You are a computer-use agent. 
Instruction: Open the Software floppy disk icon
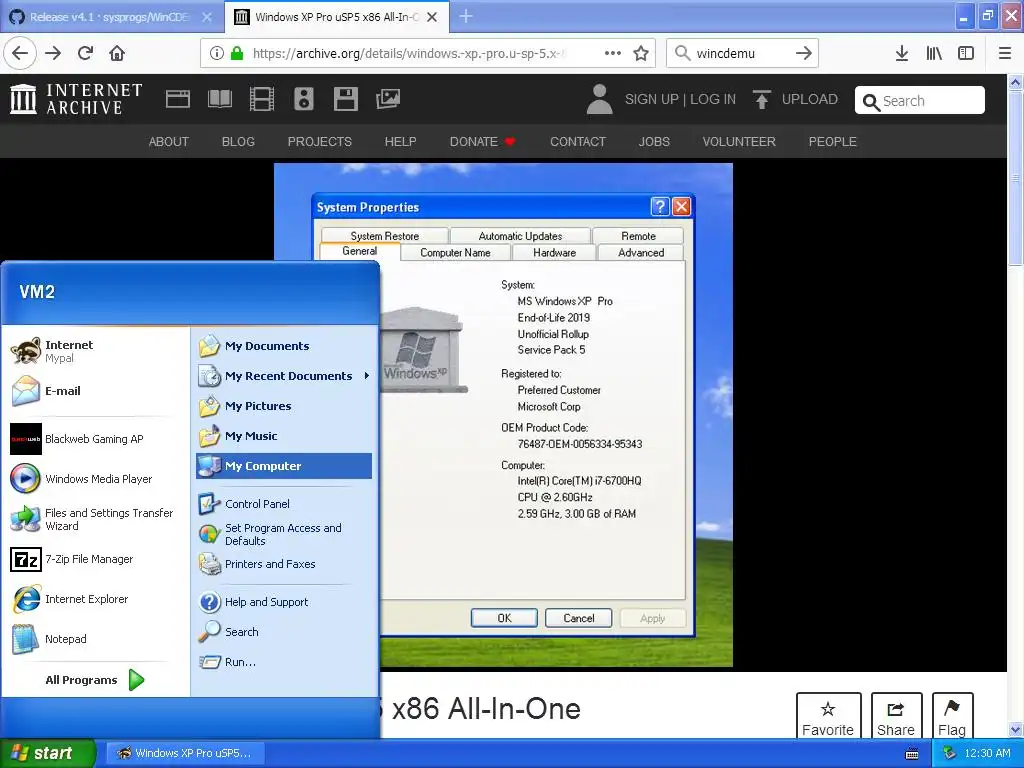click(x=345, y=99)
